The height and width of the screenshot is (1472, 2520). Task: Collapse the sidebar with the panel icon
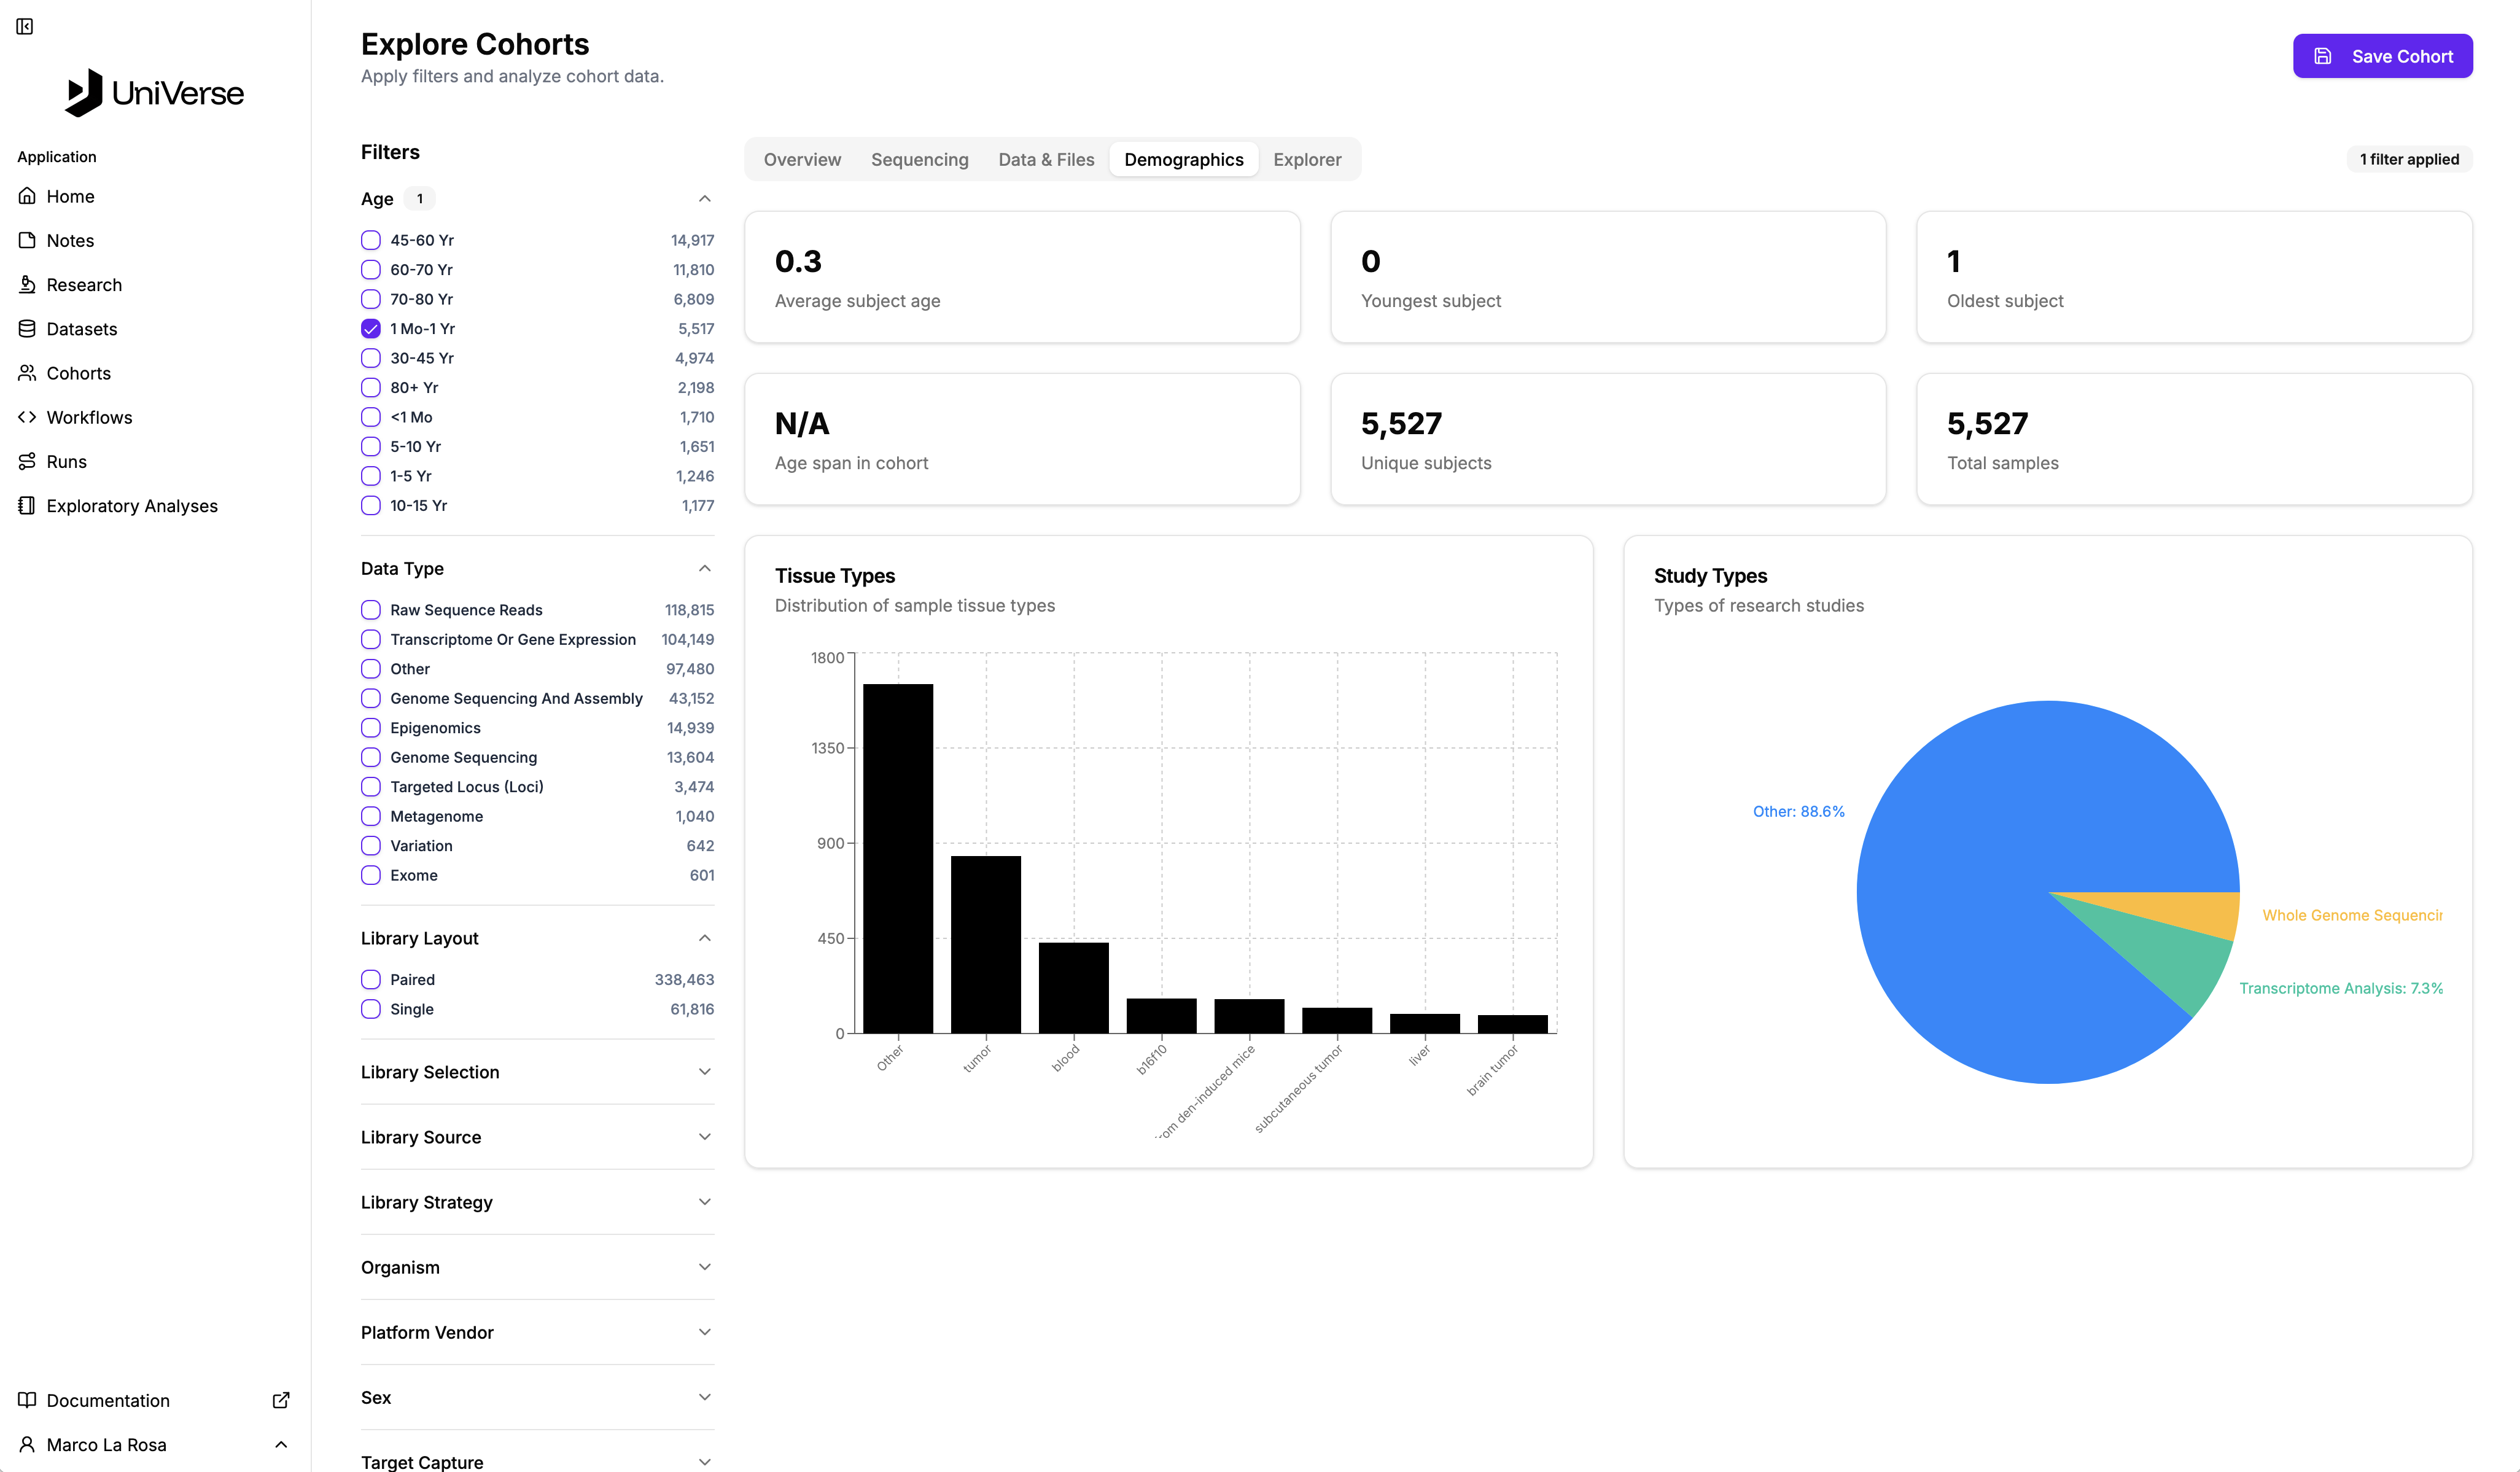[x=25, y=26]
